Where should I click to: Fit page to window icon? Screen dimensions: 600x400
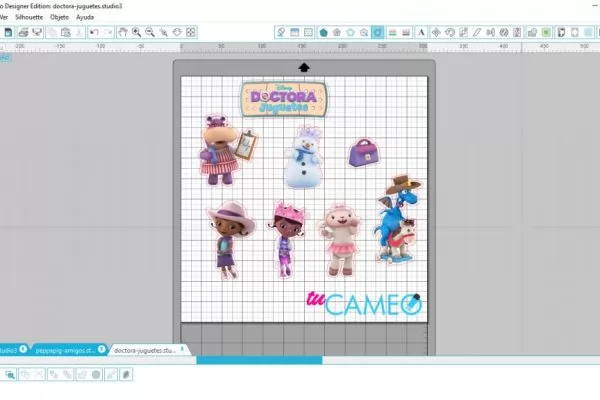(191, 33)
